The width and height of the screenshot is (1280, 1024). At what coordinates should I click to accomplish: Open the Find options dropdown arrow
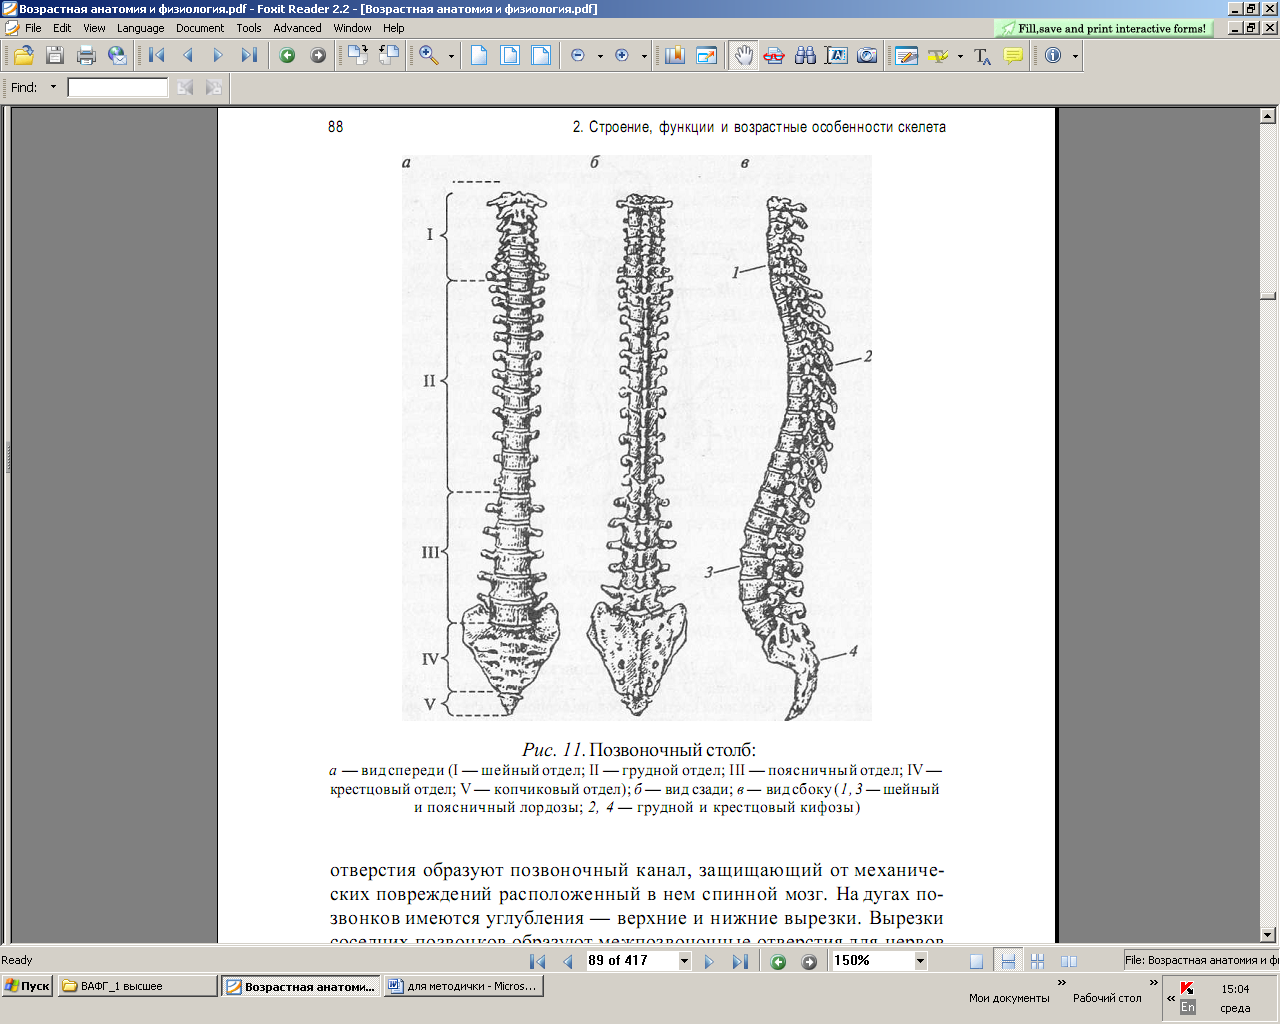[53, 87]
